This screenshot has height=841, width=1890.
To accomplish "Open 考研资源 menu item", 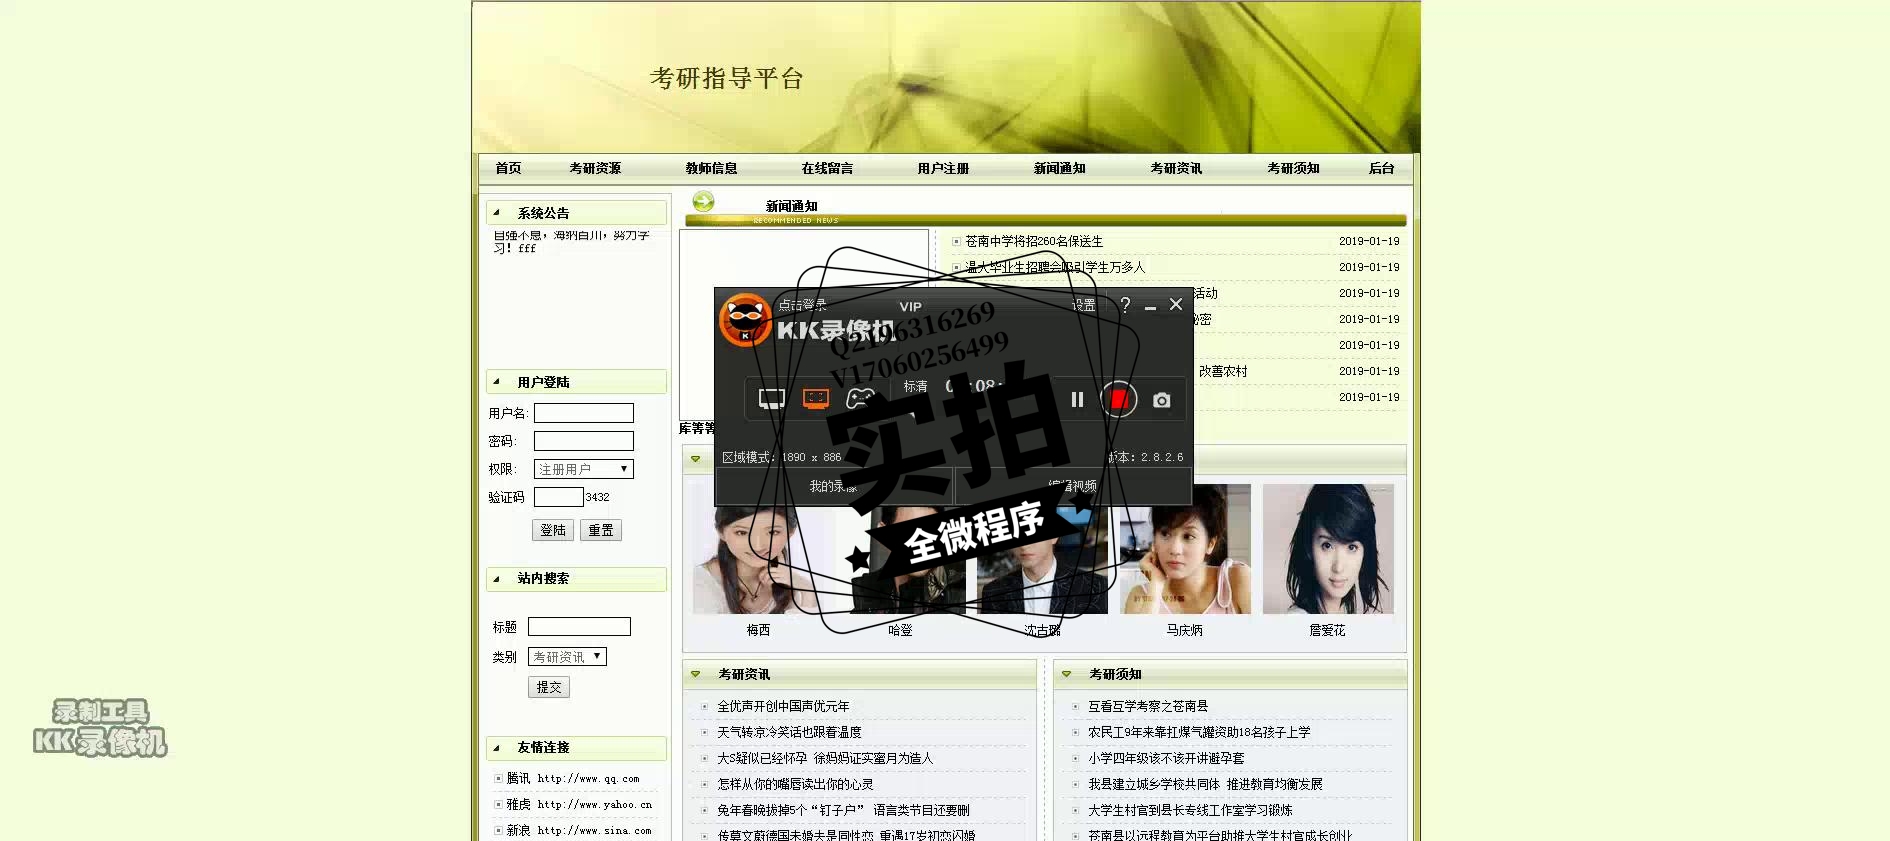I will pyautogui.click(x=595, y=168).
